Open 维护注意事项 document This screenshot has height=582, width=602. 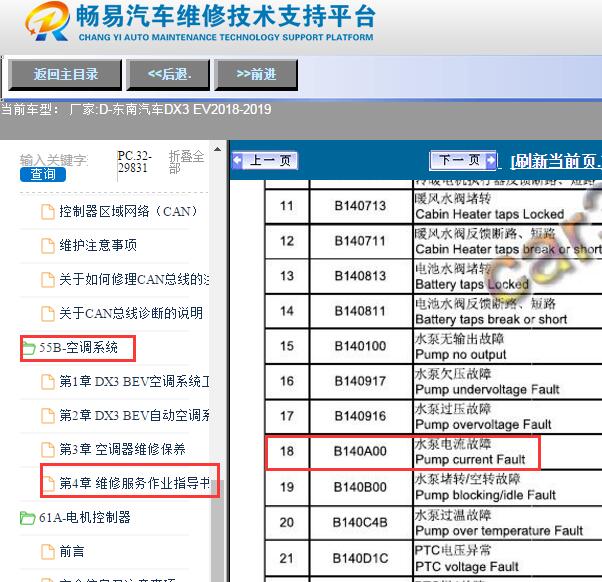(98, 245)
